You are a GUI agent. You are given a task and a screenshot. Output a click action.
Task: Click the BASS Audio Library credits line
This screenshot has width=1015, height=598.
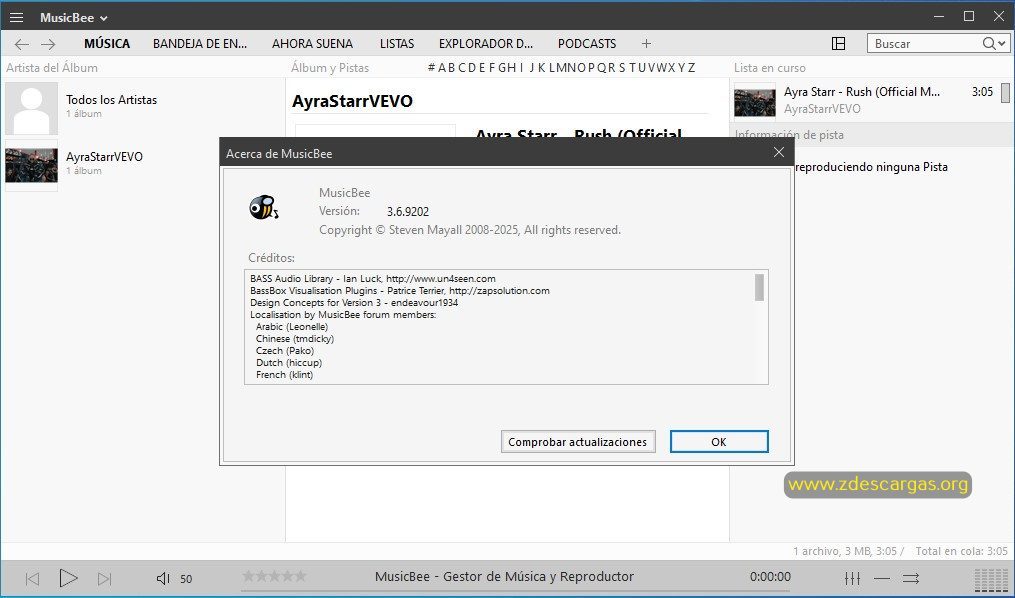(373, 278)
